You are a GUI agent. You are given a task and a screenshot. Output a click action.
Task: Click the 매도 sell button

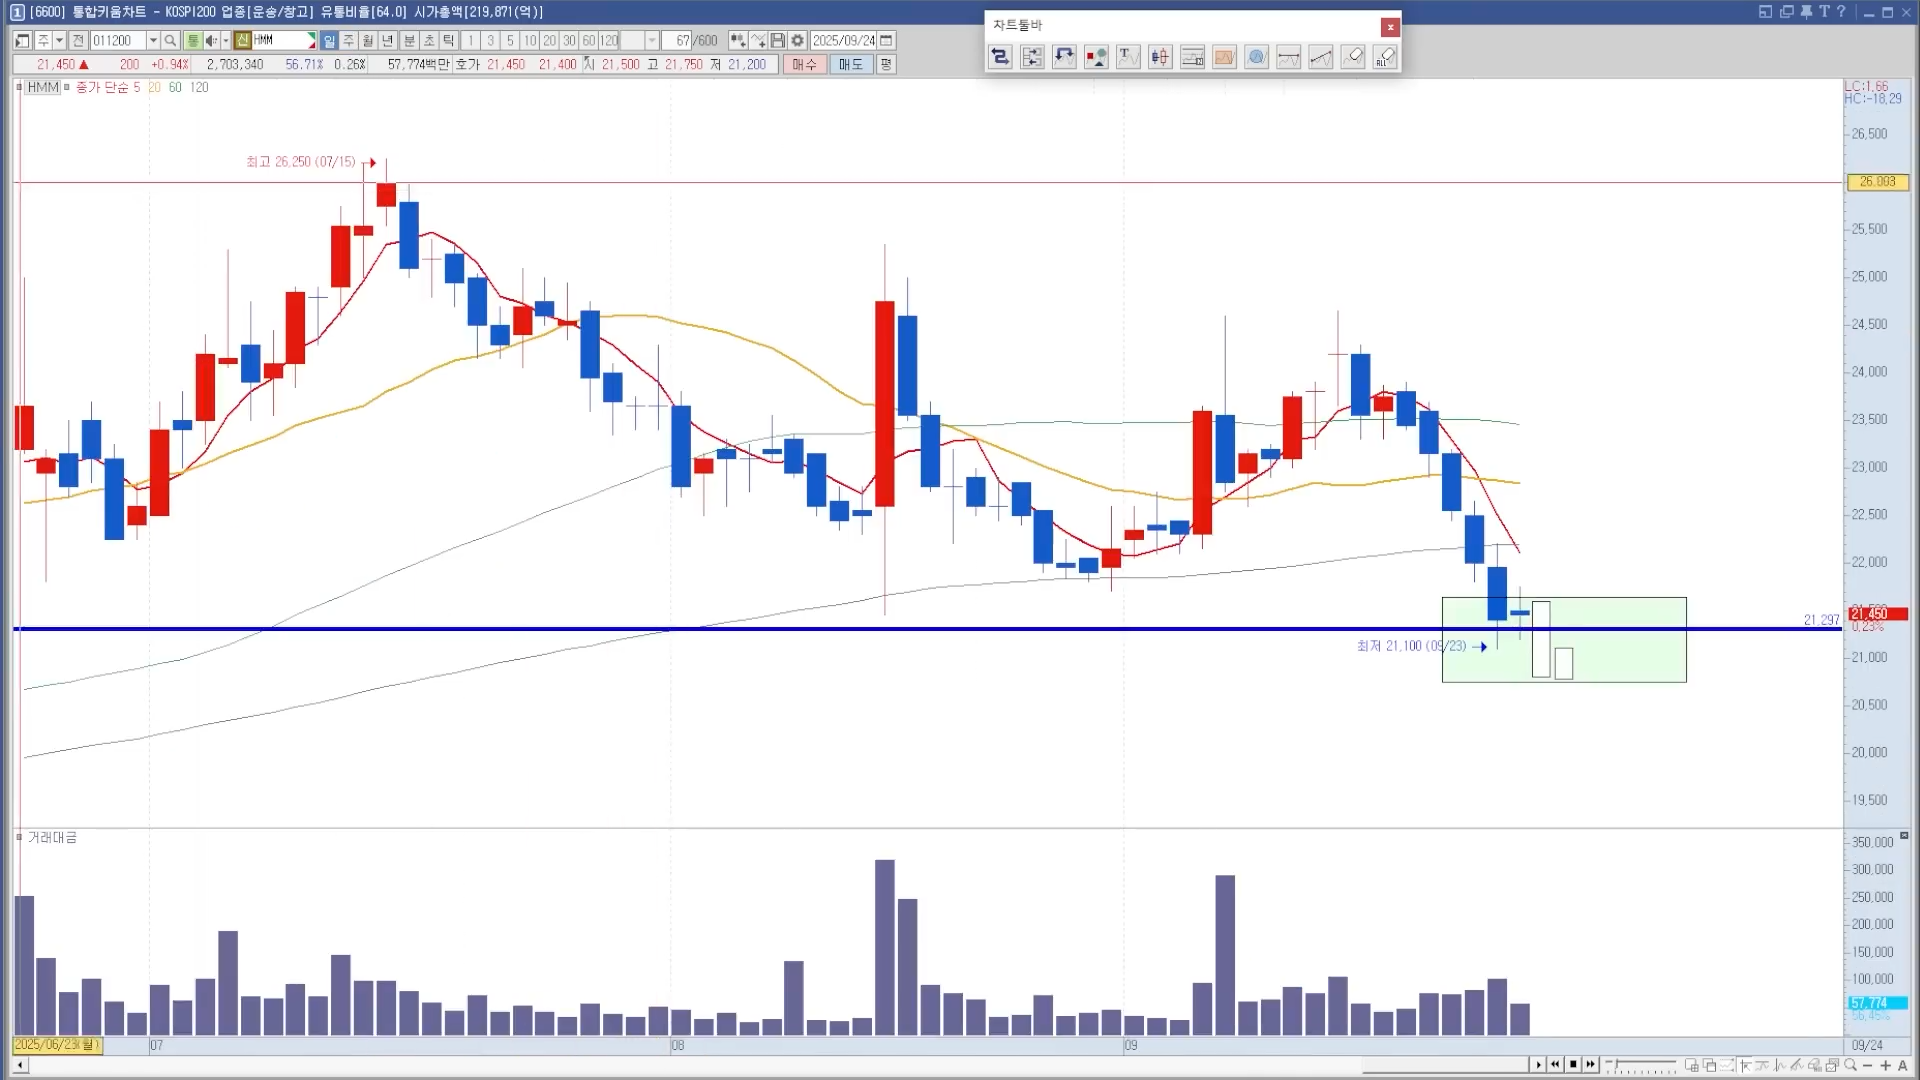click(x=850, y=64)
